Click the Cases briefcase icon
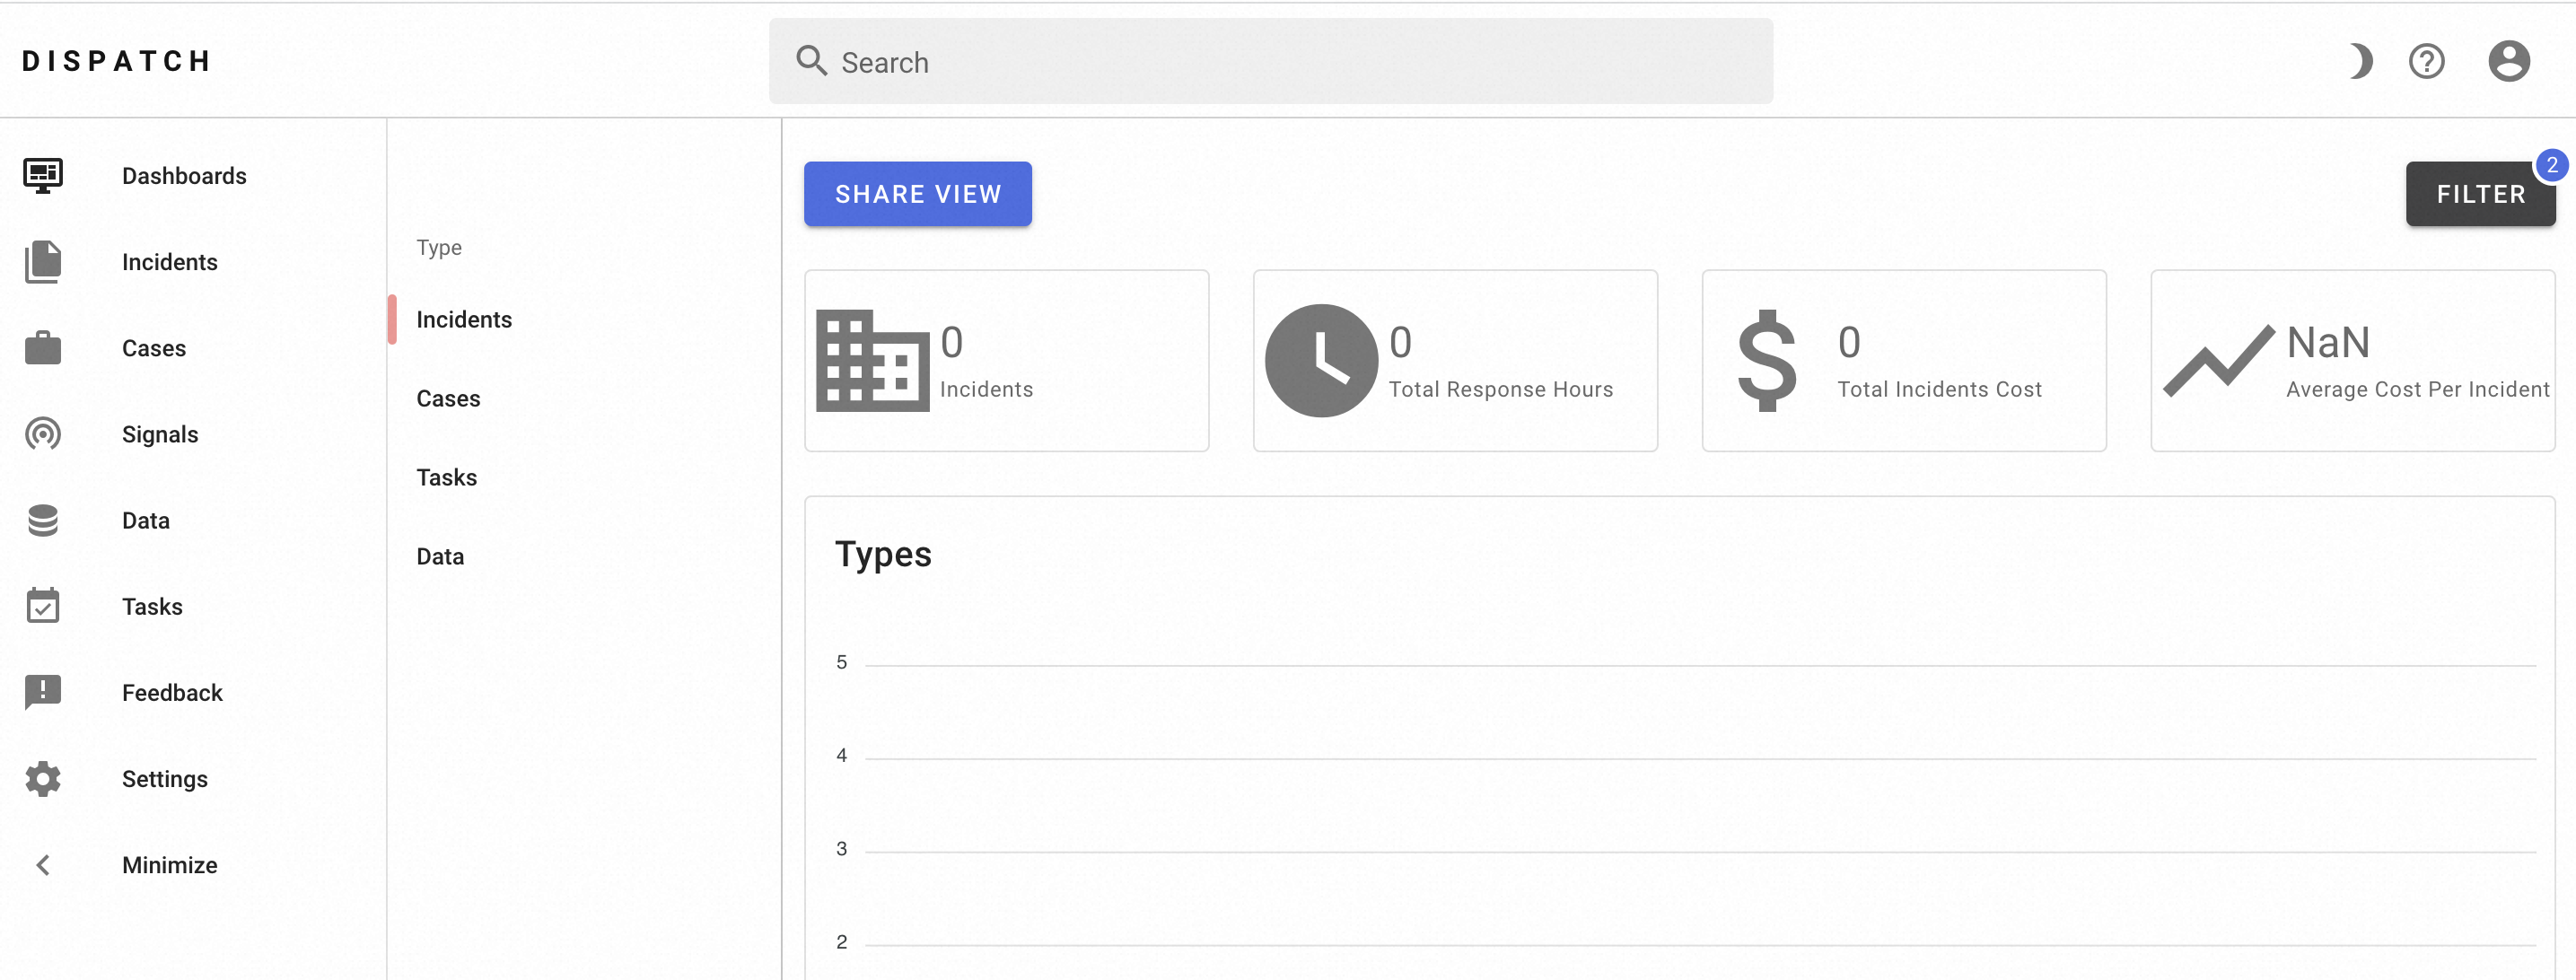 coord(43,348)
